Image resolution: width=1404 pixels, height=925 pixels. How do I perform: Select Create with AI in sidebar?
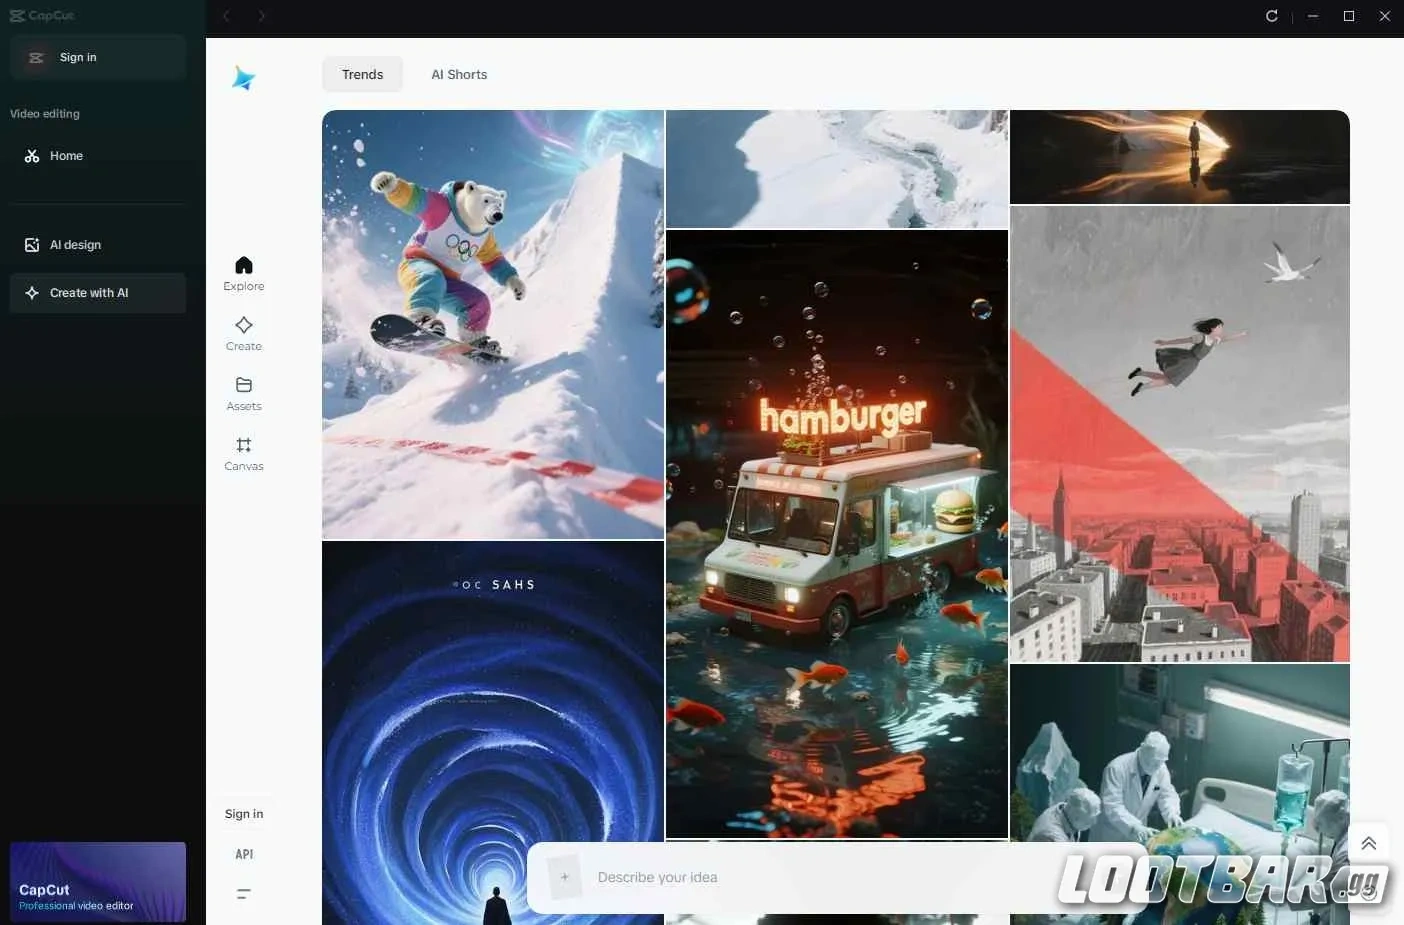[x=89, y=293]
